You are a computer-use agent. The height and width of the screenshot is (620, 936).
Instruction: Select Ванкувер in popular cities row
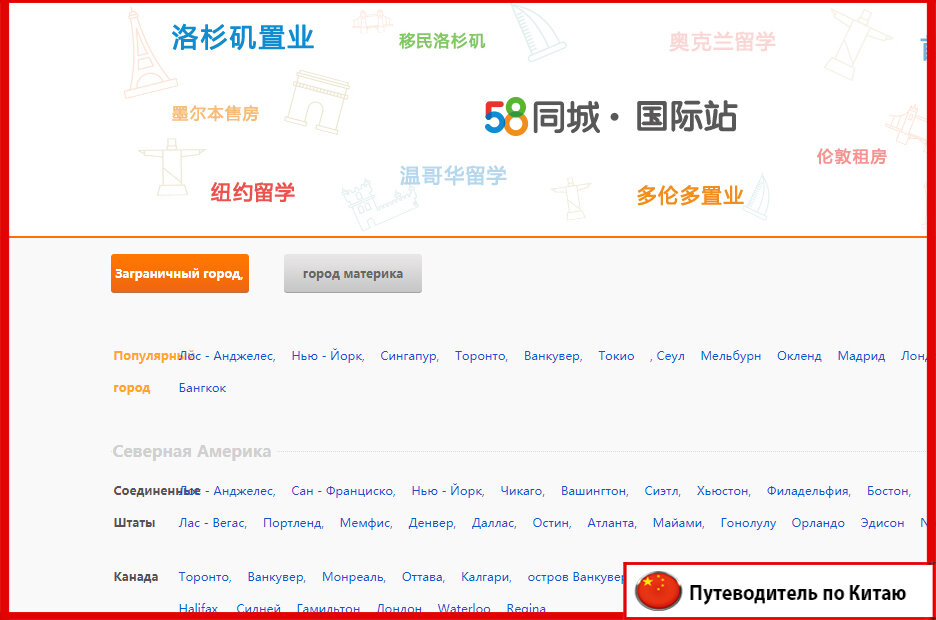tap(553, 356)
